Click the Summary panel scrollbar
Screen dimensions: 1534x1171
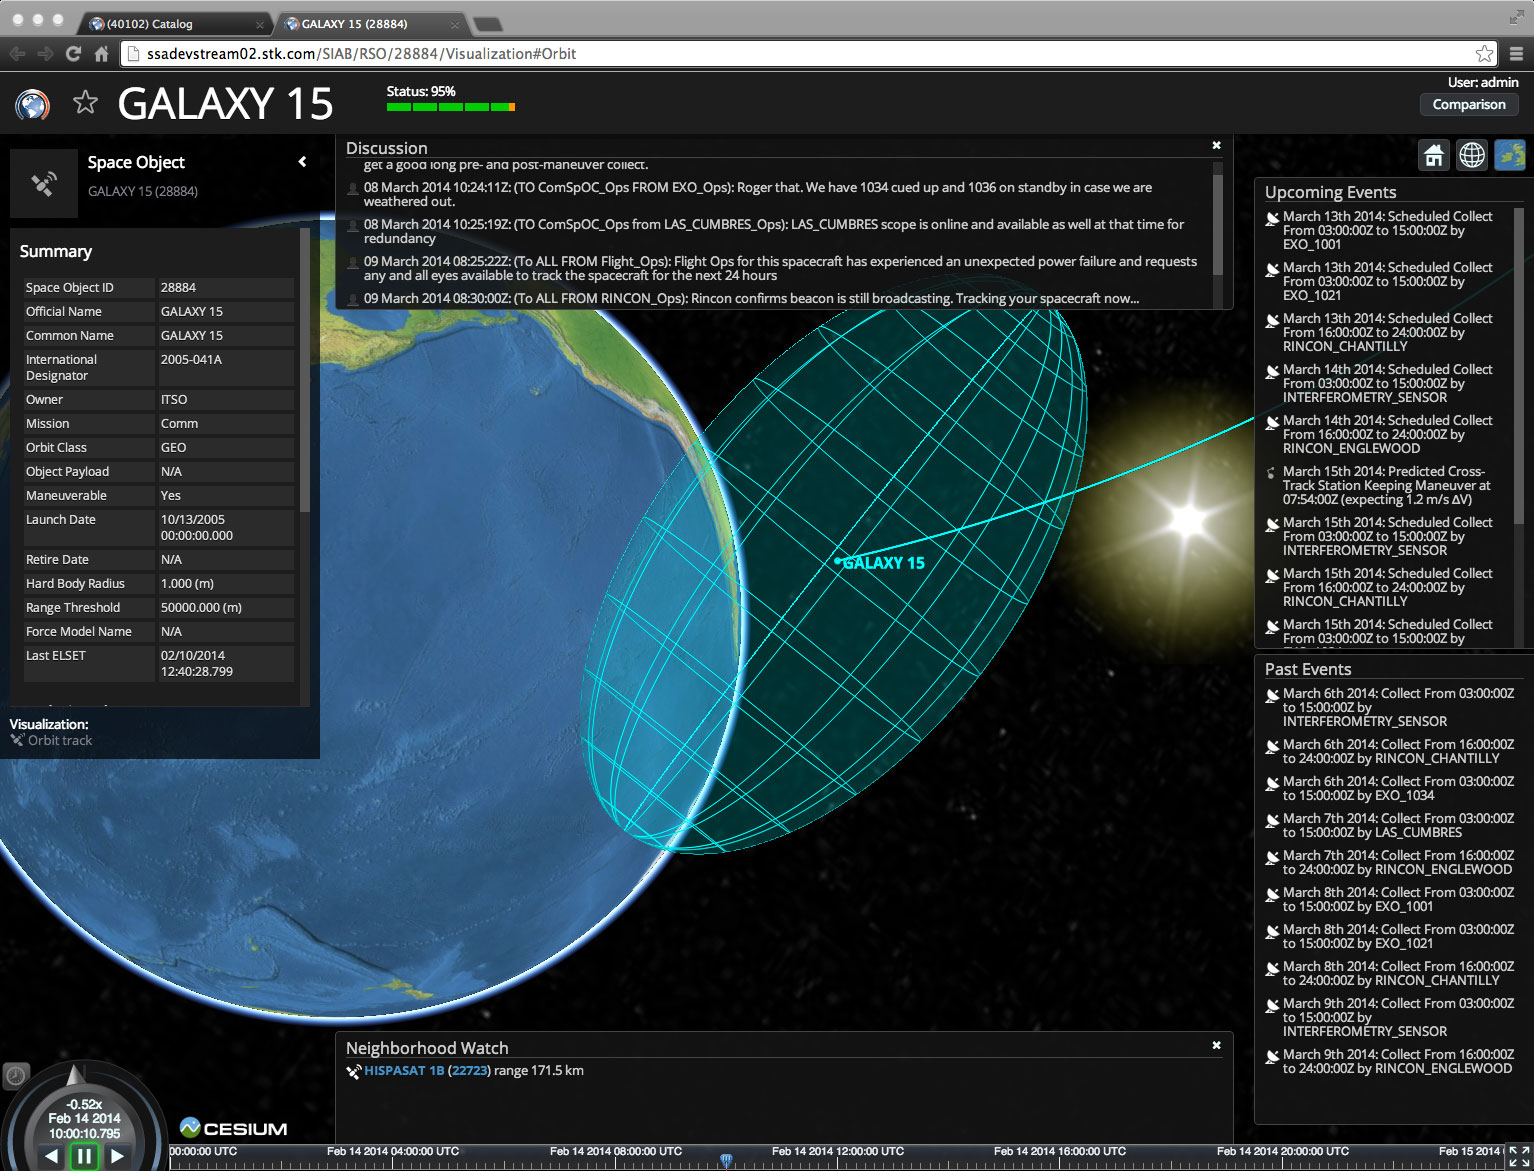(304, 370)
